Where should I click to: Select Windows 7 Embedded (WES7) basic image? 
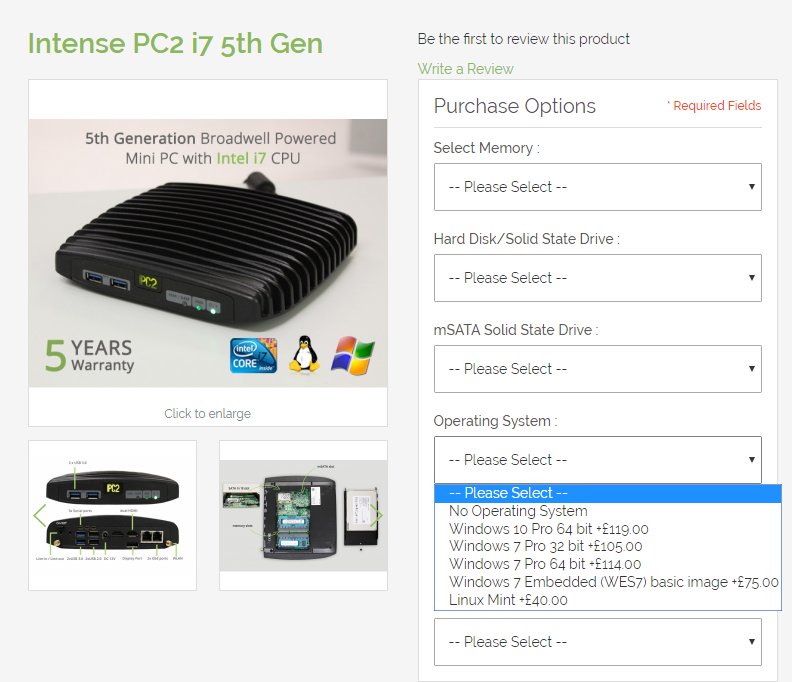[x=613, y=582]
